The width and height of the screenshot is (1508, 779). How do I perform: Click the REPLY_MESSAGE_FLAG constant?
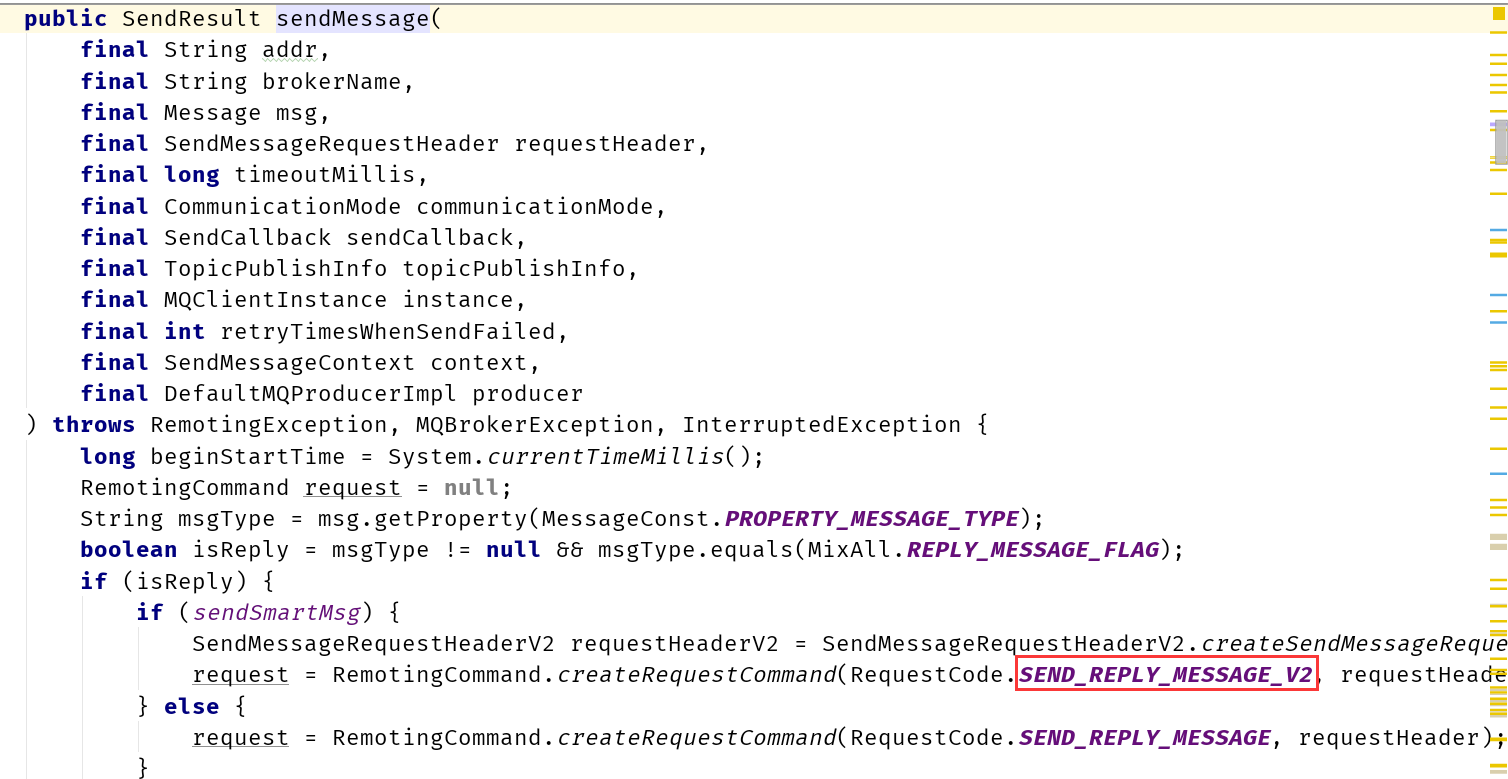1033,549
